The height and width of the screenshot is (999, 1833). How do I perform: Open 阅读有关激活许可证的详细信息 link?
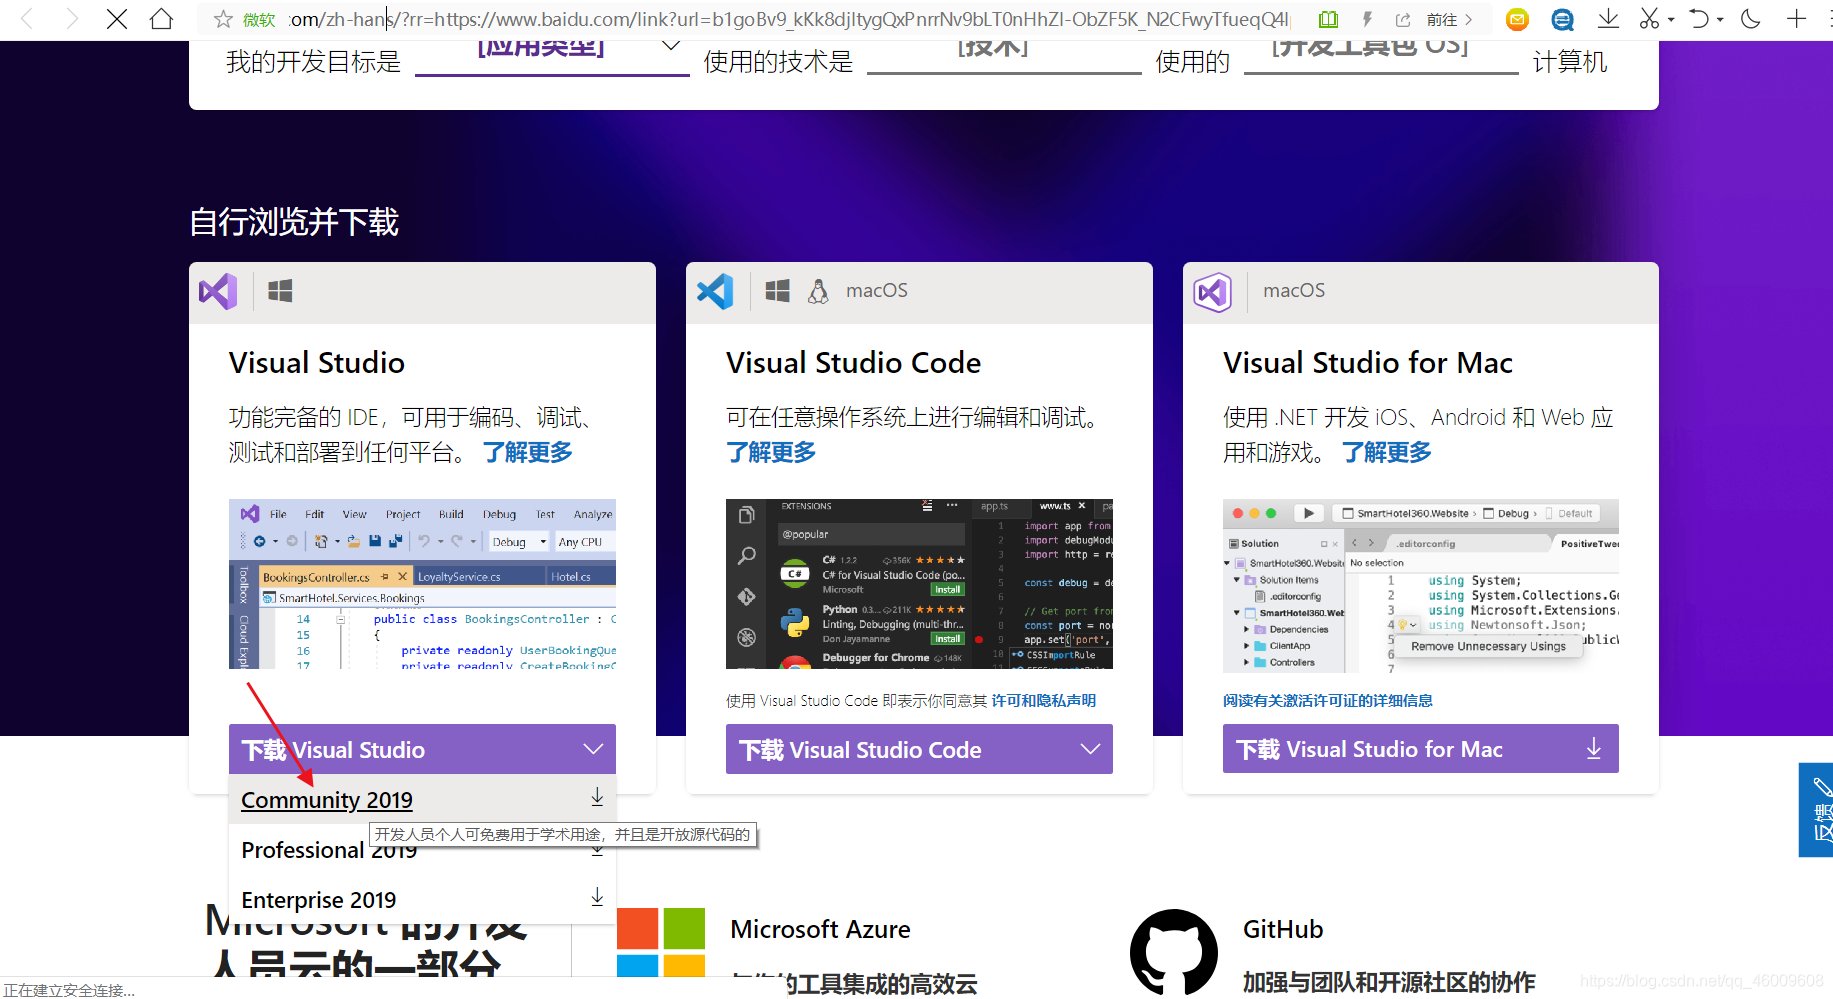[x=1328, y=701]
